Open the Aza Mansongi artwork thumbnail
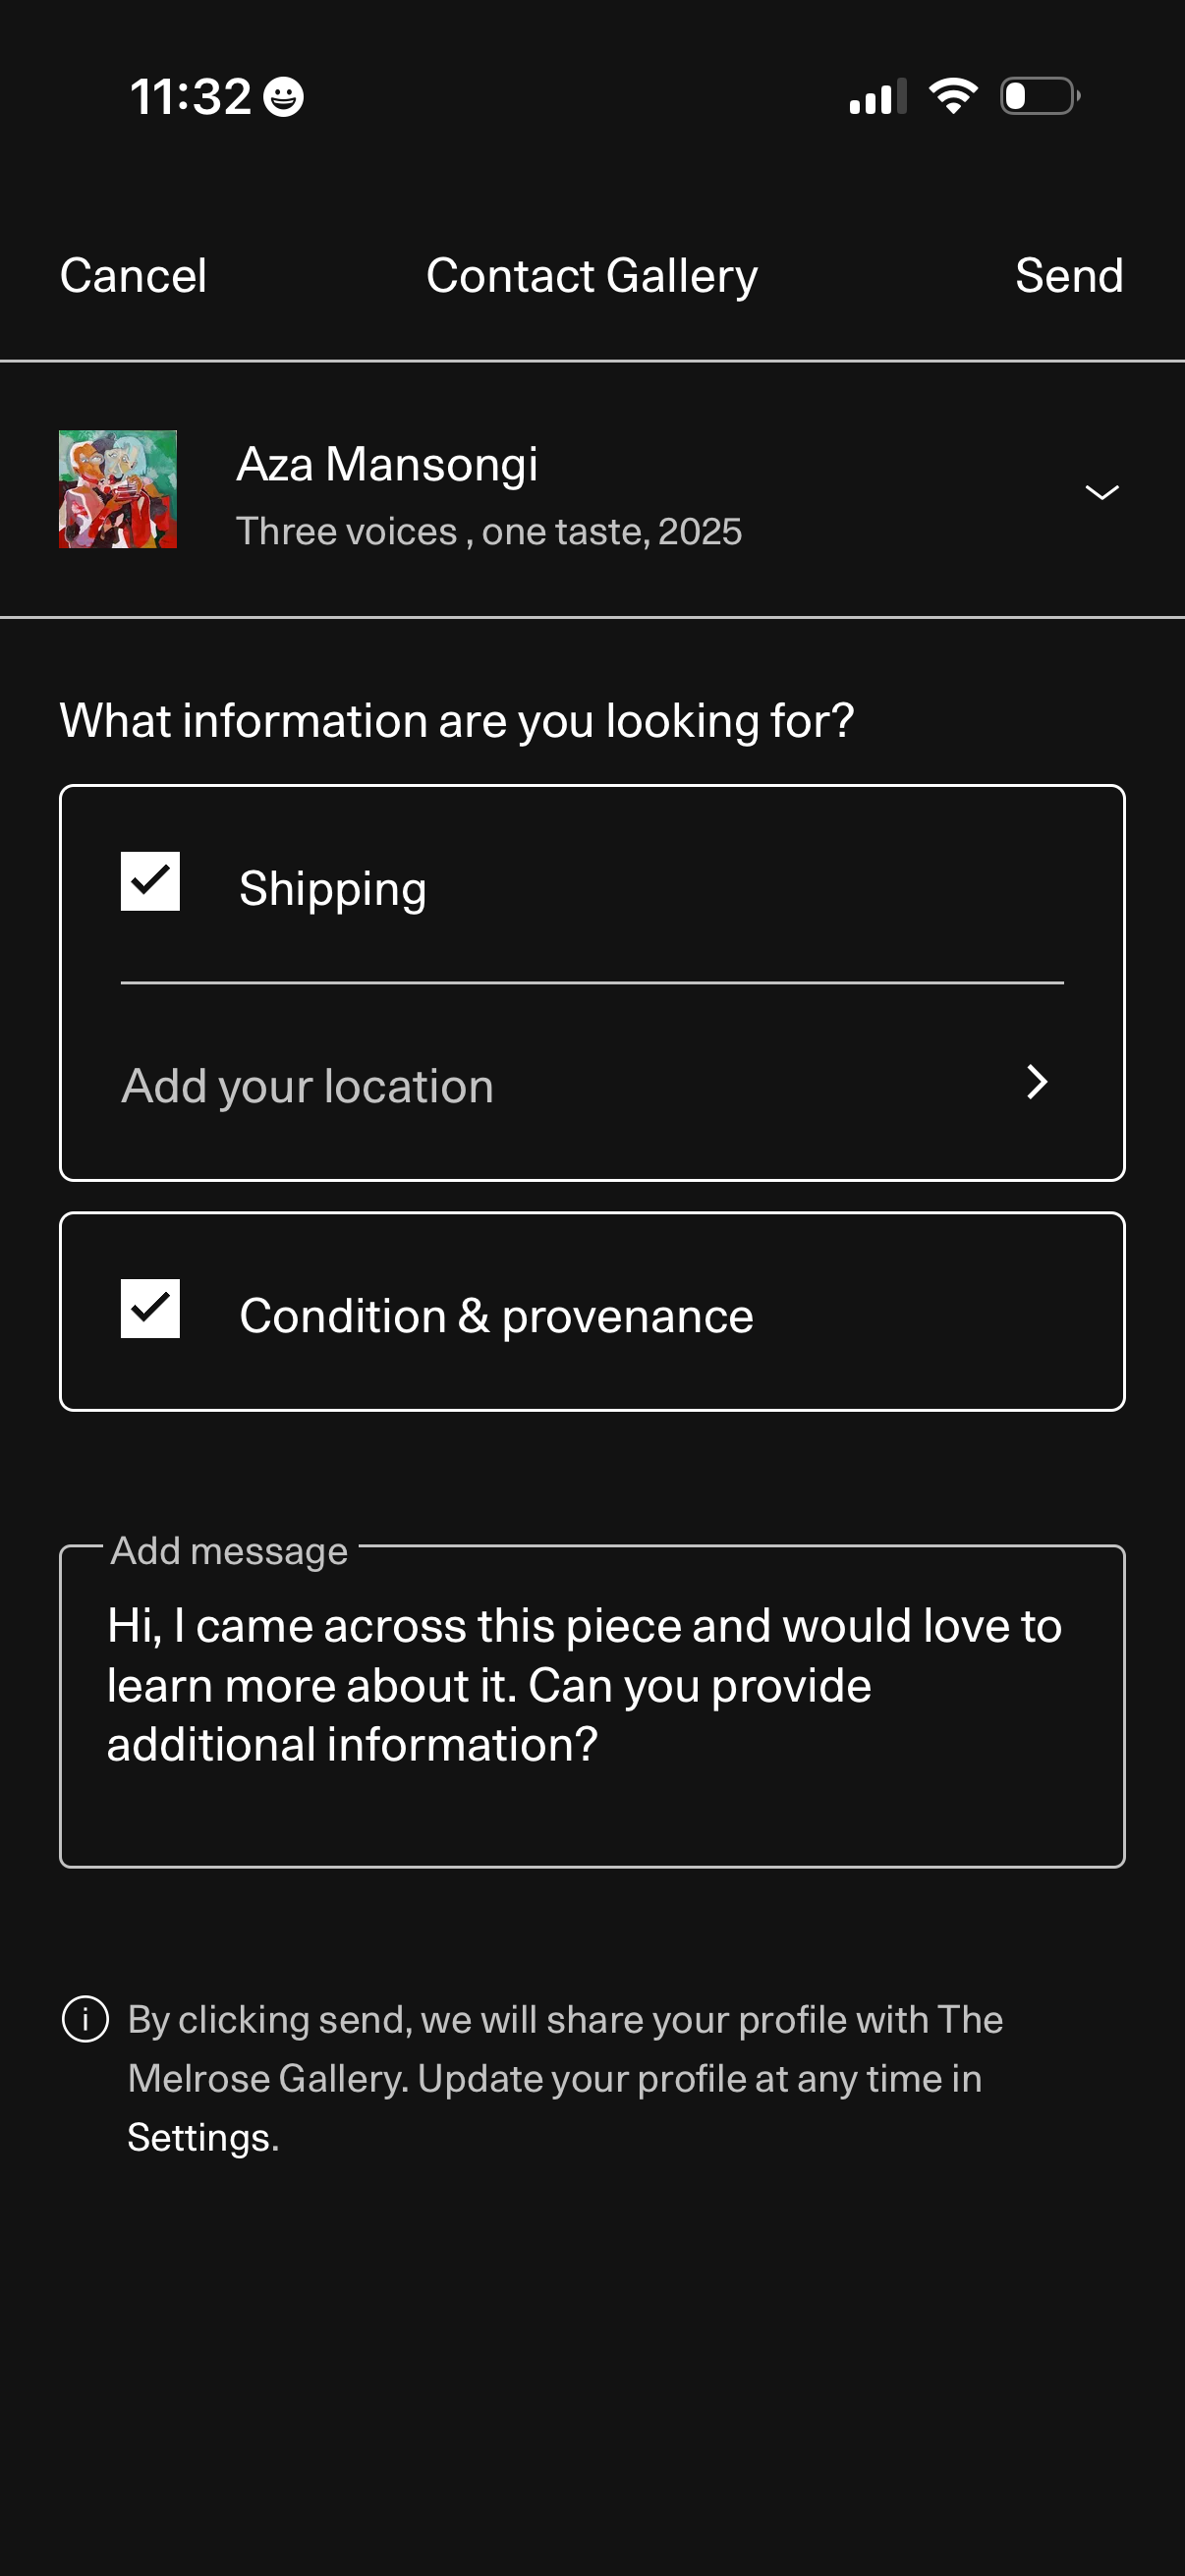The width and height of the screenshot is (1185, 2576). point(118,489)
